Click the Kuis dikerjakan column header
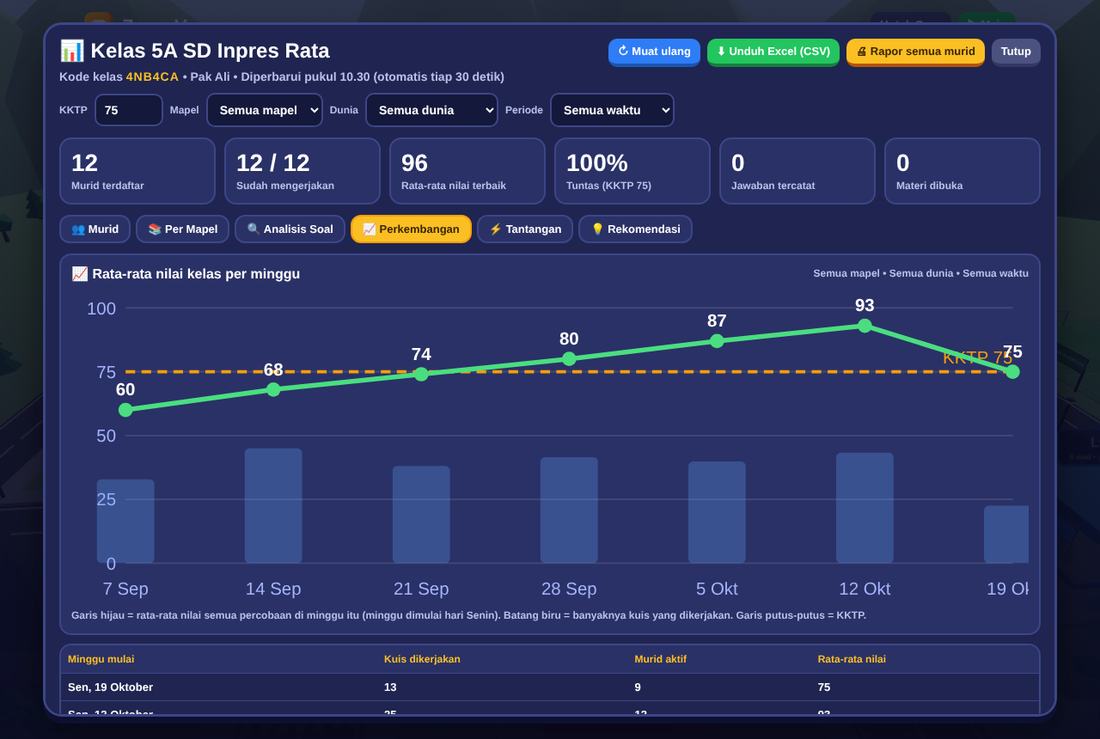1100x739 pixels. pyautogui.click(x=422, y=659)
